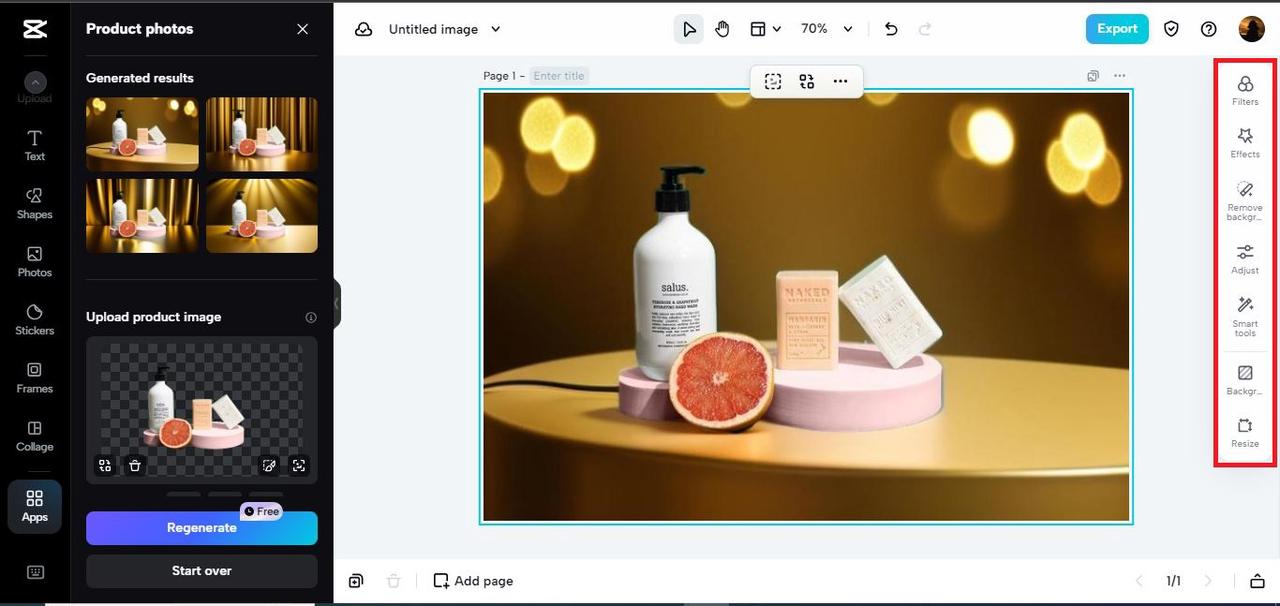
Task: Click the Export button
Action: click(1117, 29)
